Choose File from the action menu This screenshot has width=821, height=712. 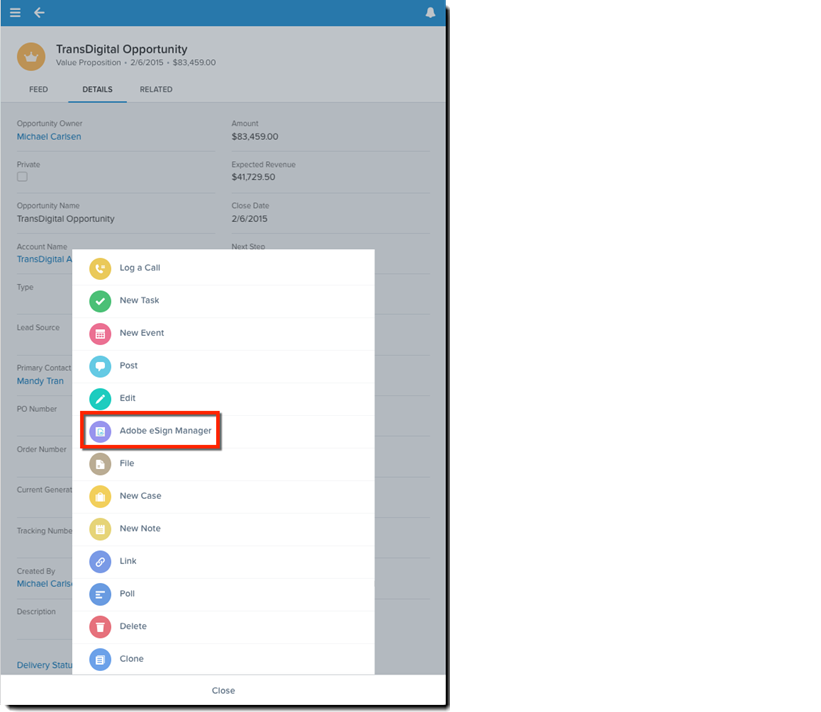coord(127,464)
